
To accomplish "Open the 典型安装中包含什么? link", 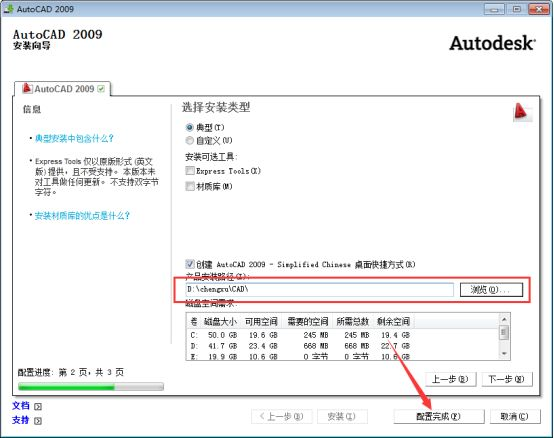I will (x=74, y=138).
